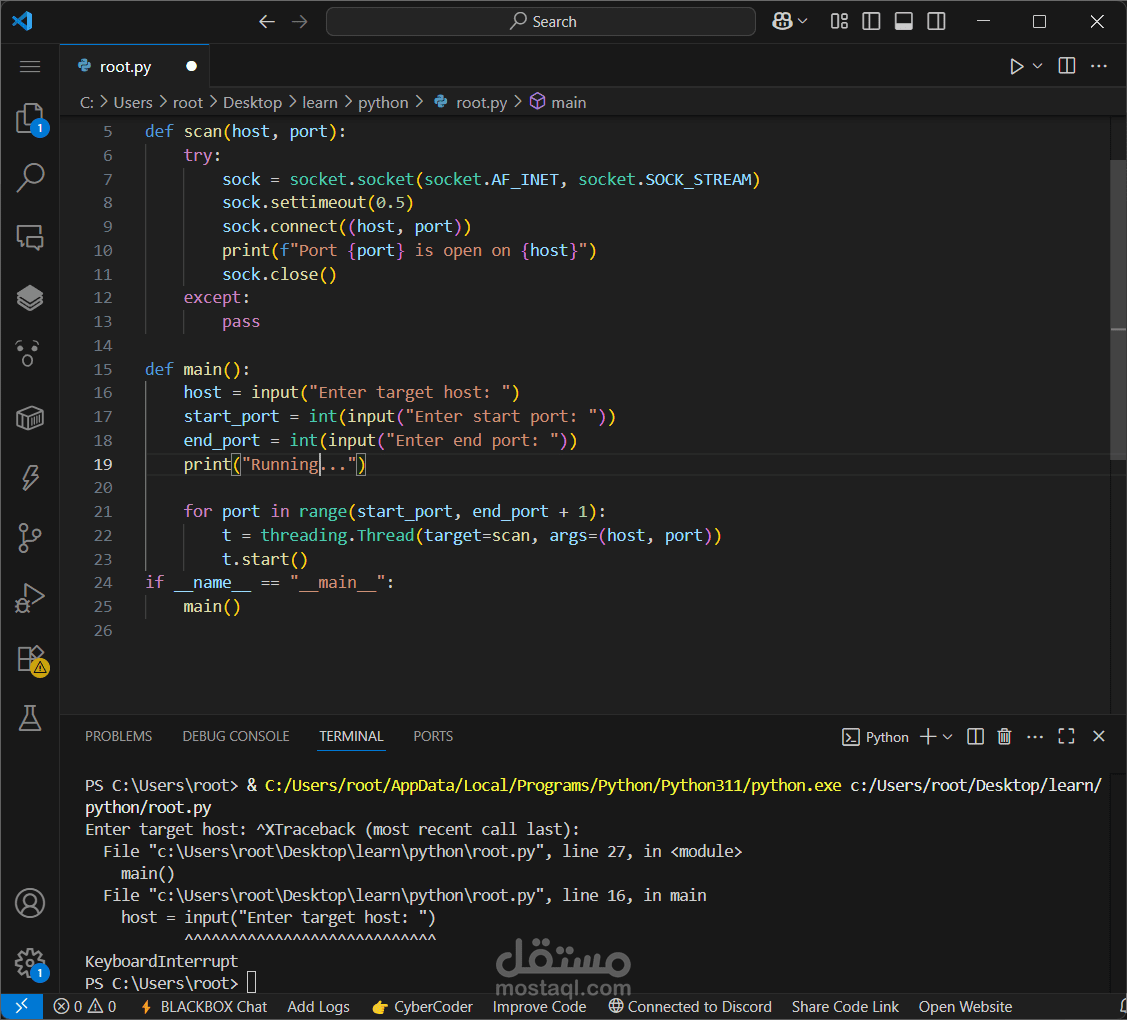This screenshot has height=1020, width=1127.
Task: Click Open Website in status bar
Action: [x=965, y=1006]
